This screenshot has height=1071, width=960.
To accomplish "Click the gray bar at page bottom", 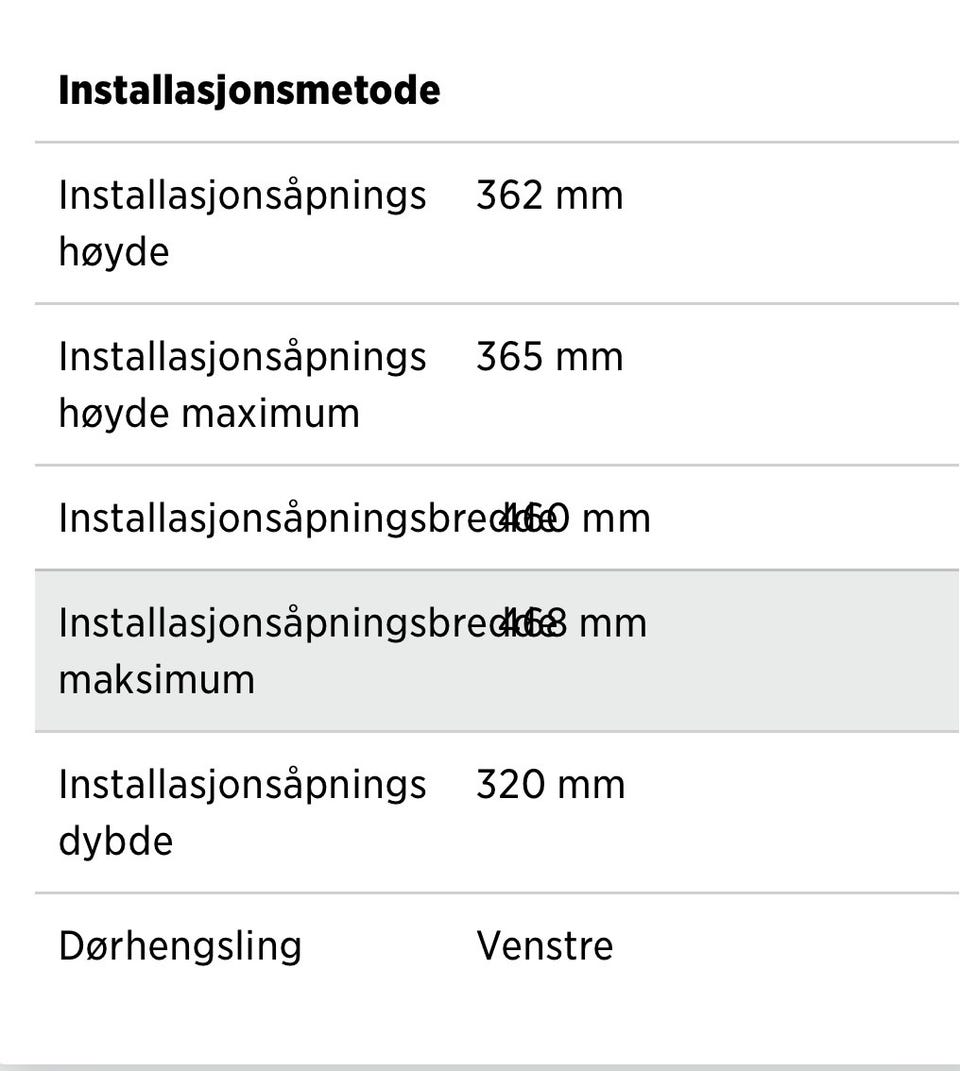I will (x=480, y=1068).
